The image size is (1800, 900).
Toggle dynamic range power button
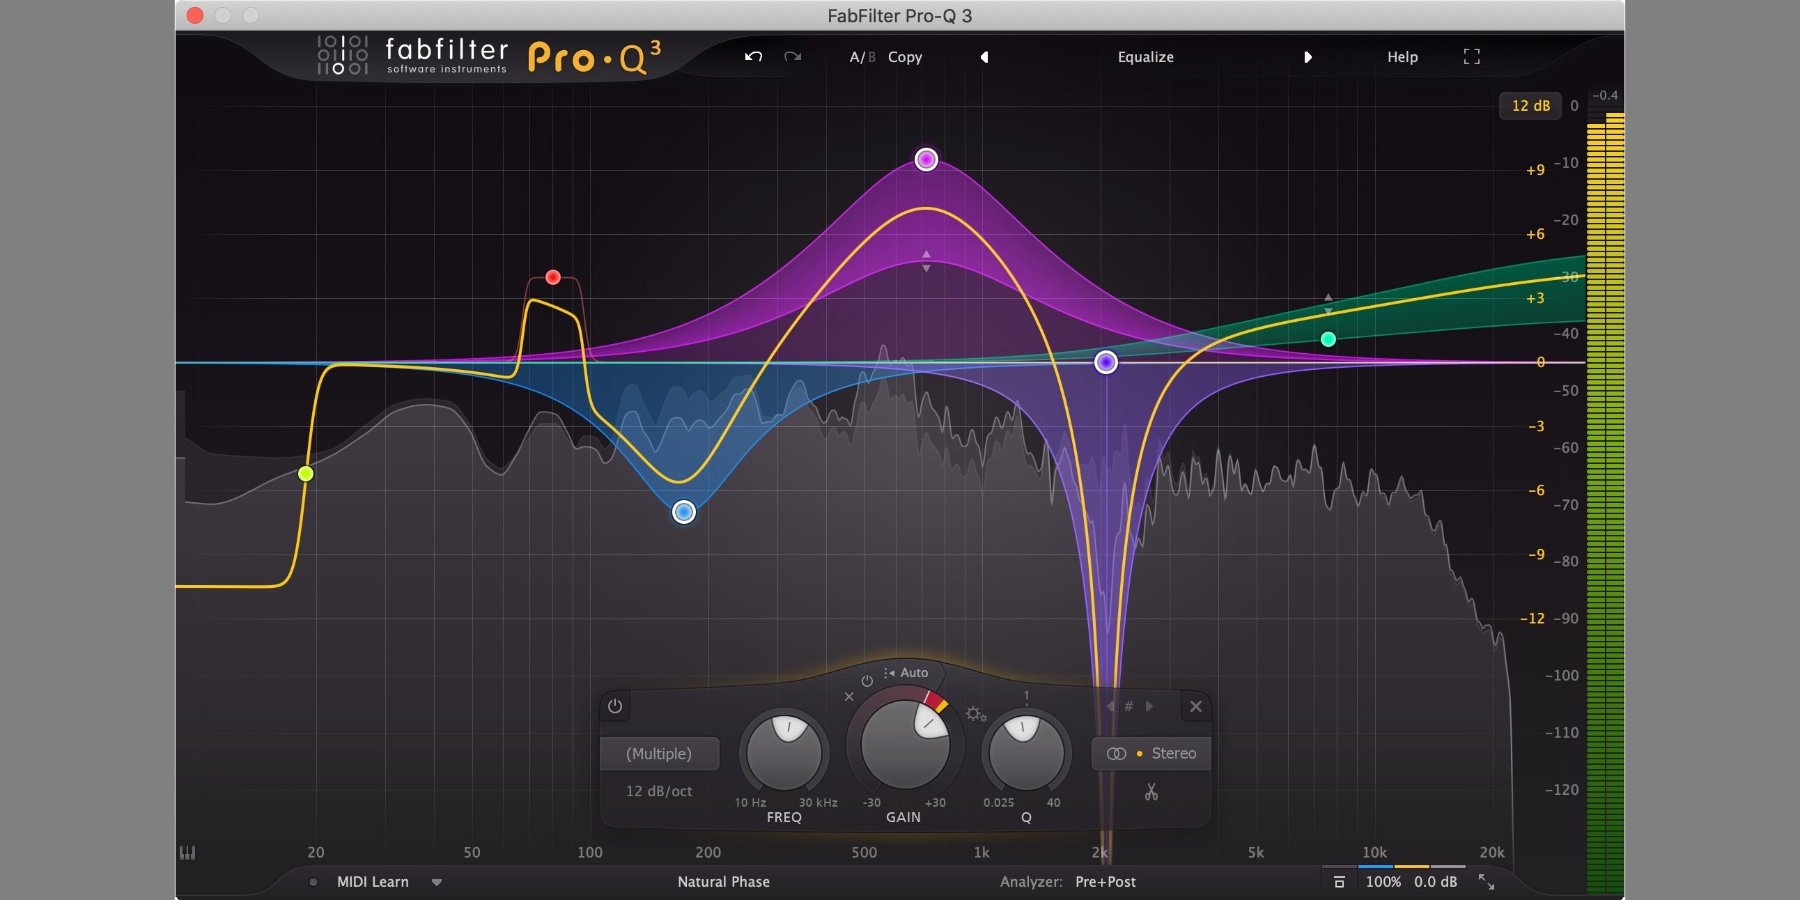(867, 681)
